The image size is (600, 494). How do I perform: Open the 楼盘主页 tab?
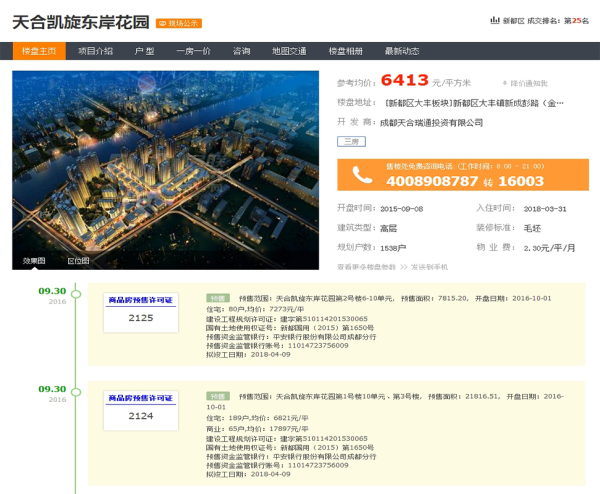(x=40, y=51)
